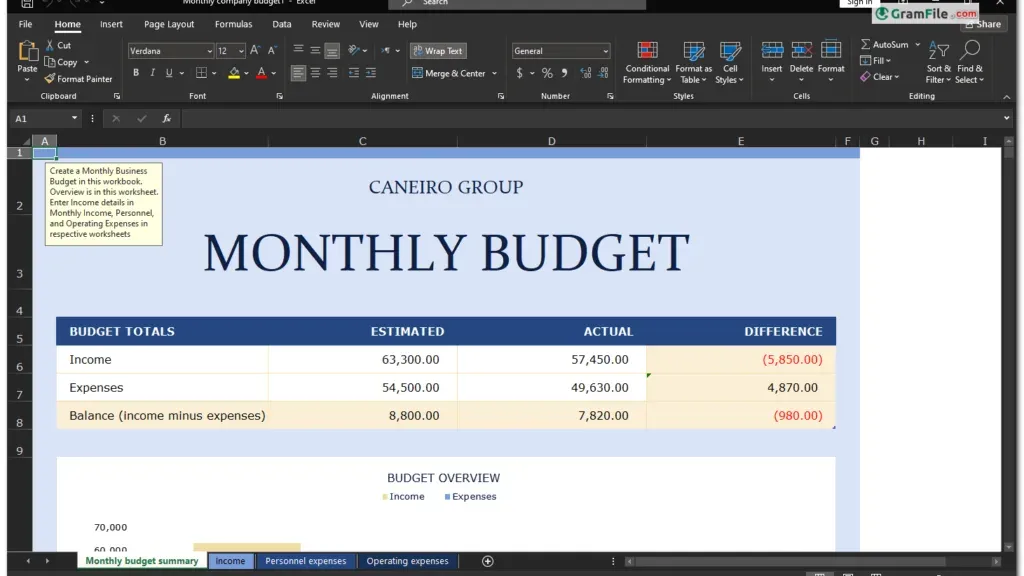Image resolution: width=1024 pixels, height=576 pixels.
Task: Open the Name Box dropdown arrow
Action: tap(74, 118)
